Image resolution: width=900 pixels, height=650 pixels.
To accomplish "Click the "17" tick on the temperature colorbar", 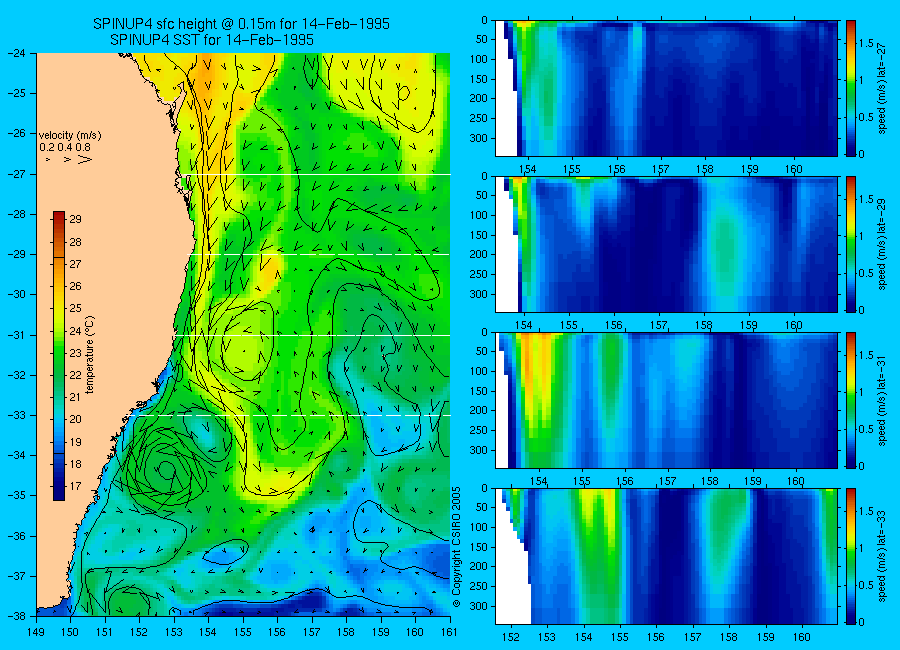I will click(76, 486).
